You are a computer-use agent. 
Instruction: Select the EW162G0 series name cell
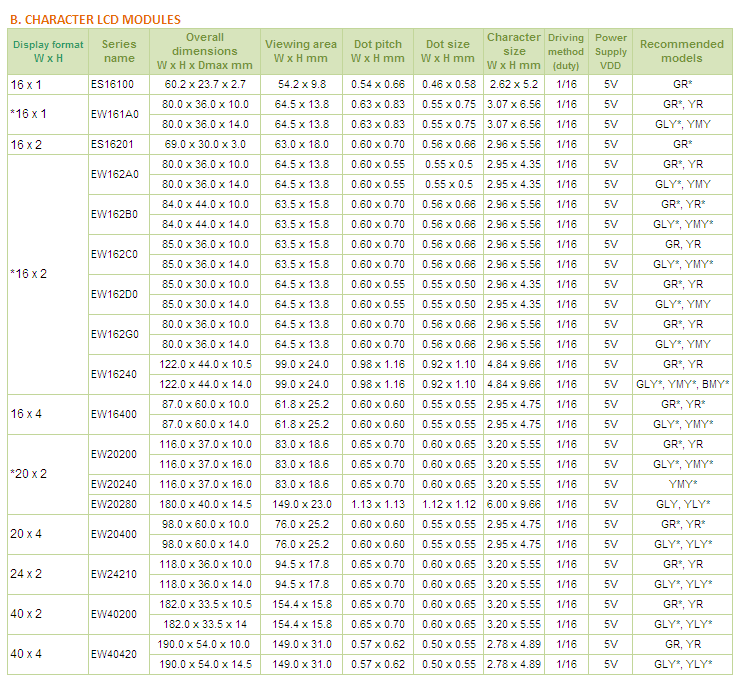coord(119,334)
